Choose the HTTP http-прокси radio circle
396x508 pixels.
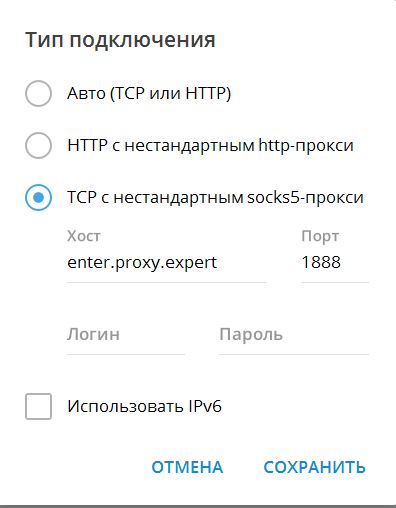click(x=38, y=145)
